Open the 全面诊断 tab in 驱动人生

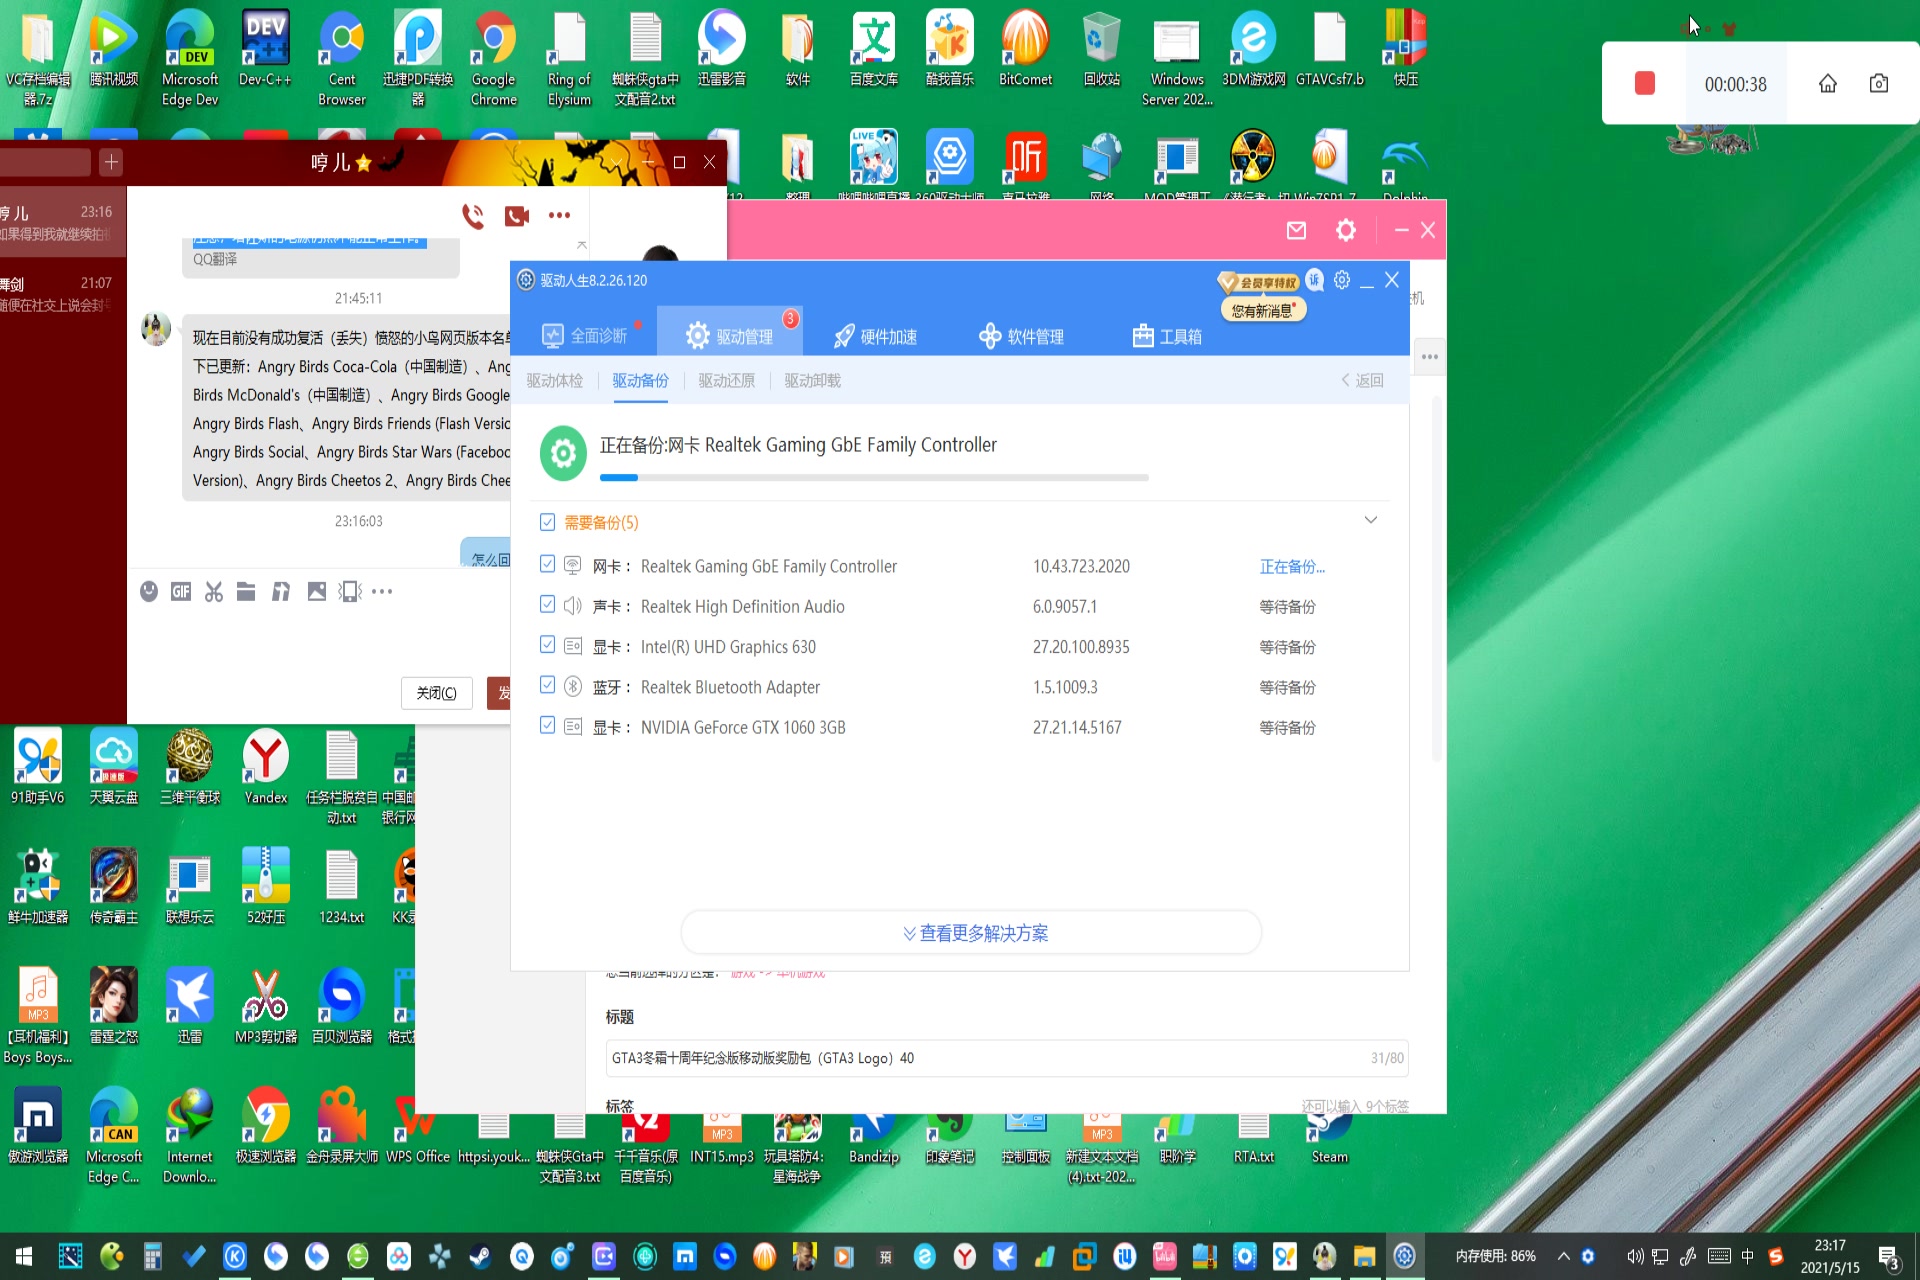tap(584, 336)
